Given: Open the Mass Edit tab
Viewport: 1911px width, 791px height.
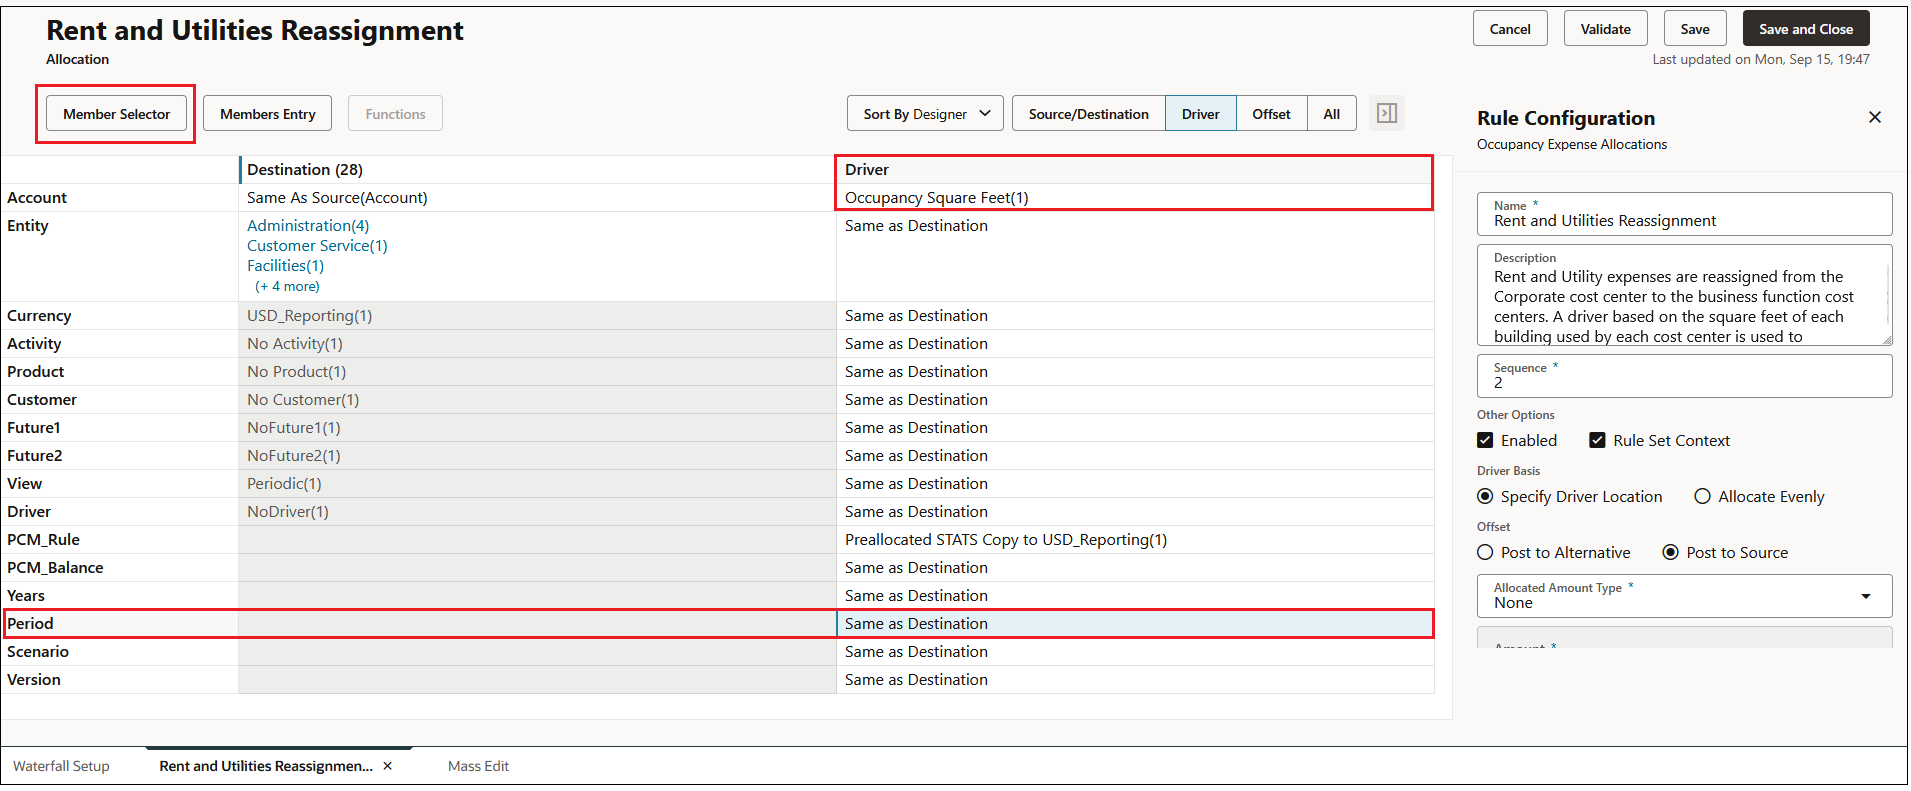Looking at the screenshot, I should click(x=478, y=766).
